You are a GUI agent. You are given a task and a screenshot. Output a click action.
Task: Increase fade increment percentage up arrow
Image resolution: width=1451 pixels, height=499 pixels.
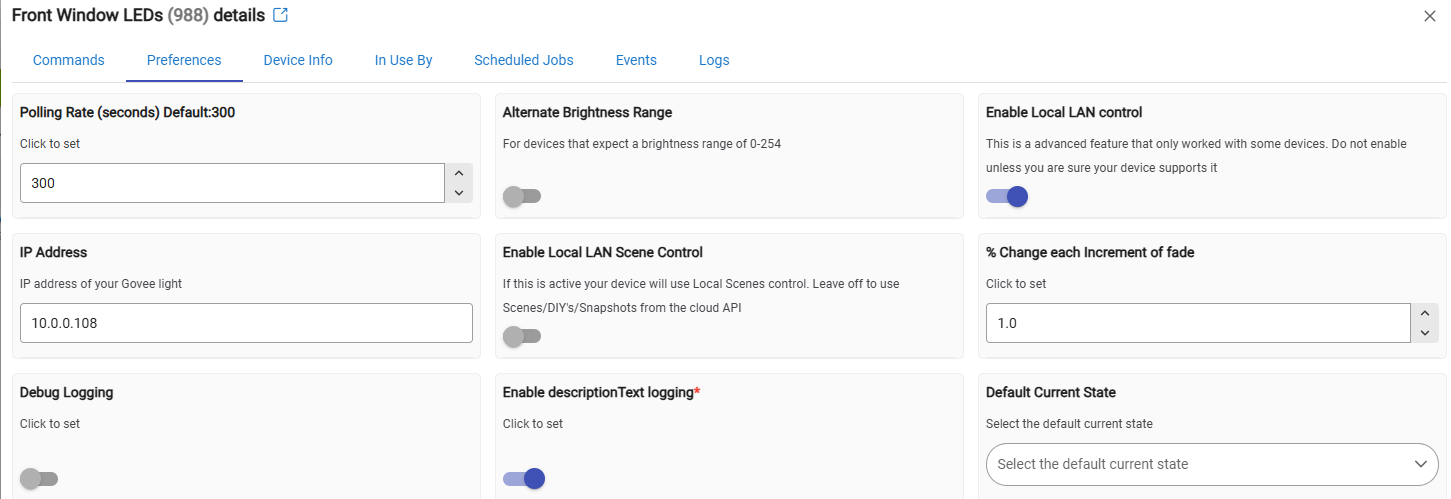1425,314
